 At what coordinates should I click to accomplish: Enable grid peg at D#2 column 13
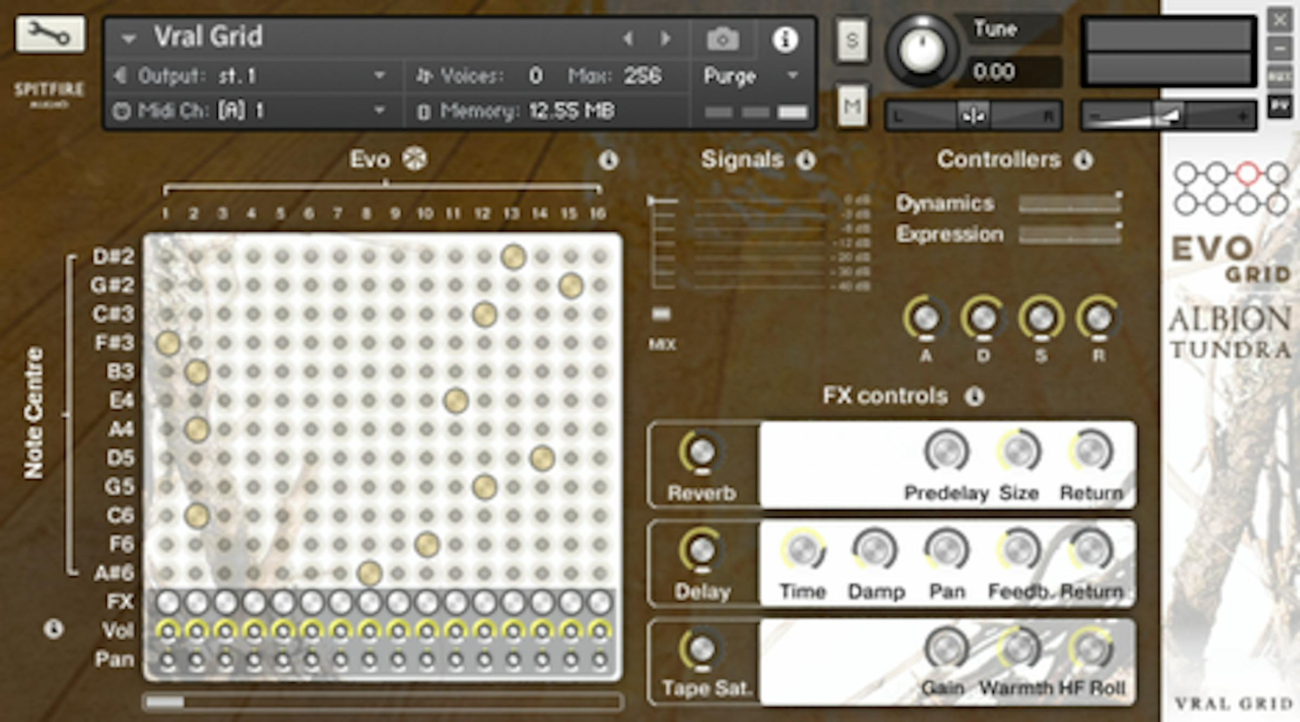click(x=513, y=257)
